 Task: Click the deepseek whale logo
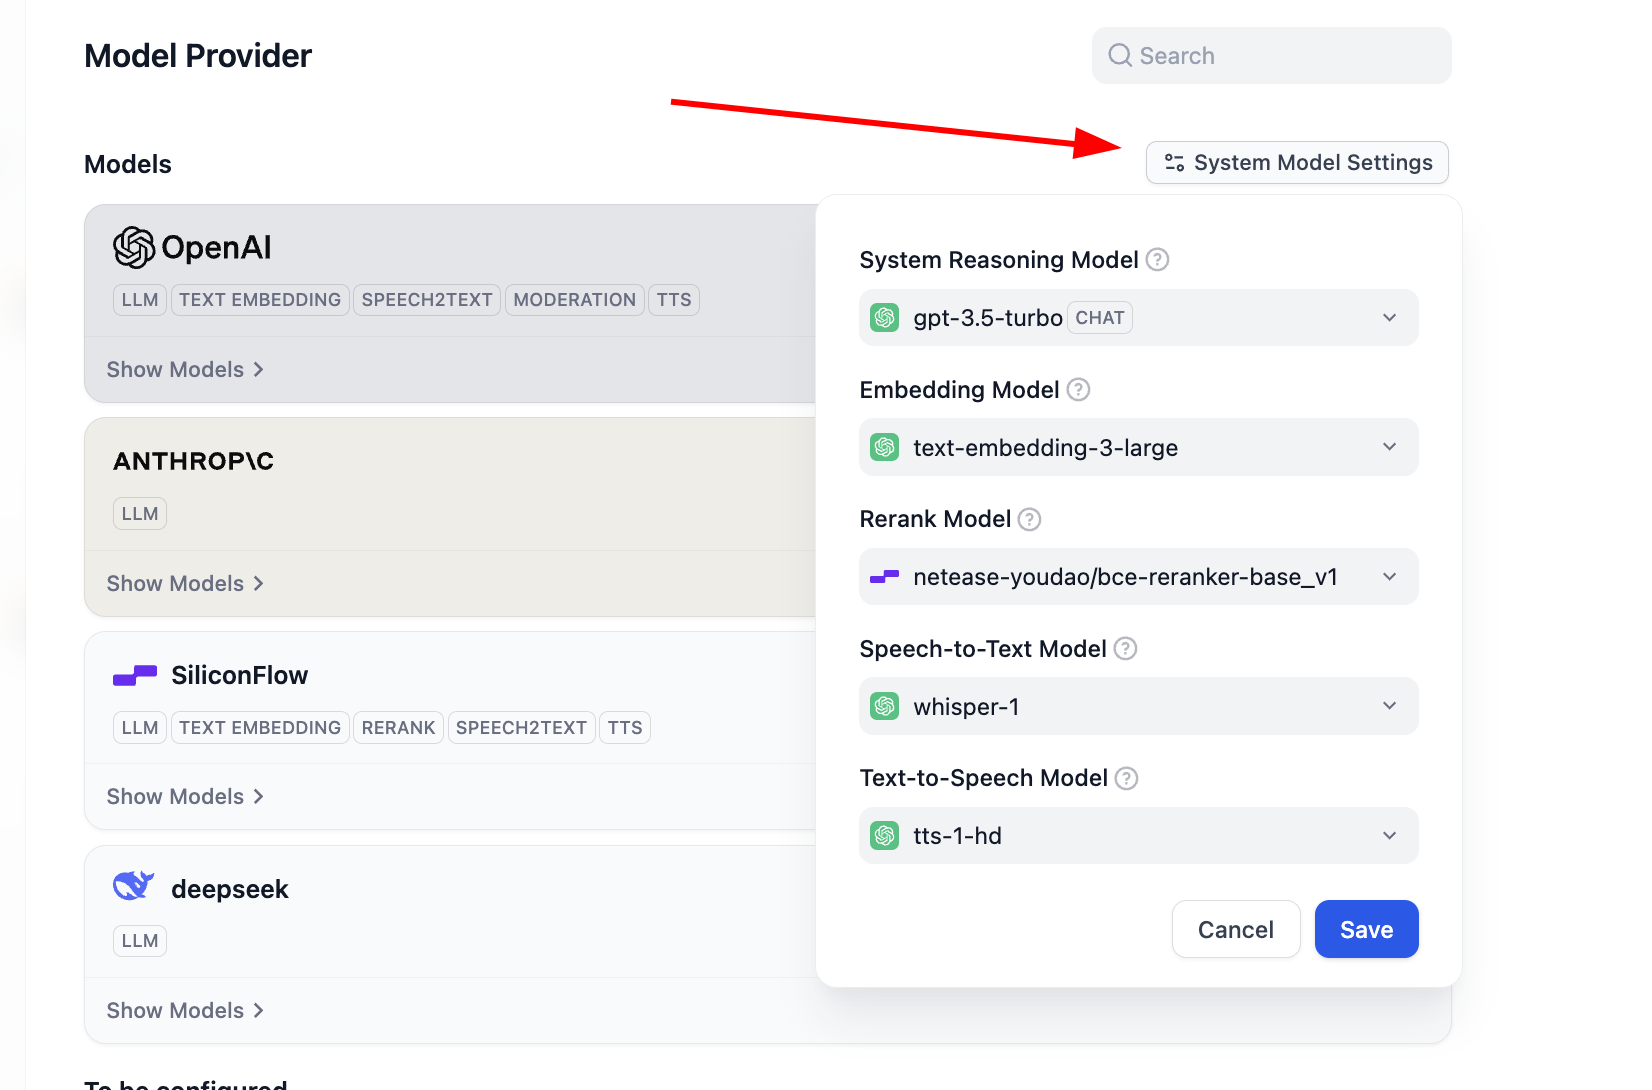coord(133,886)
